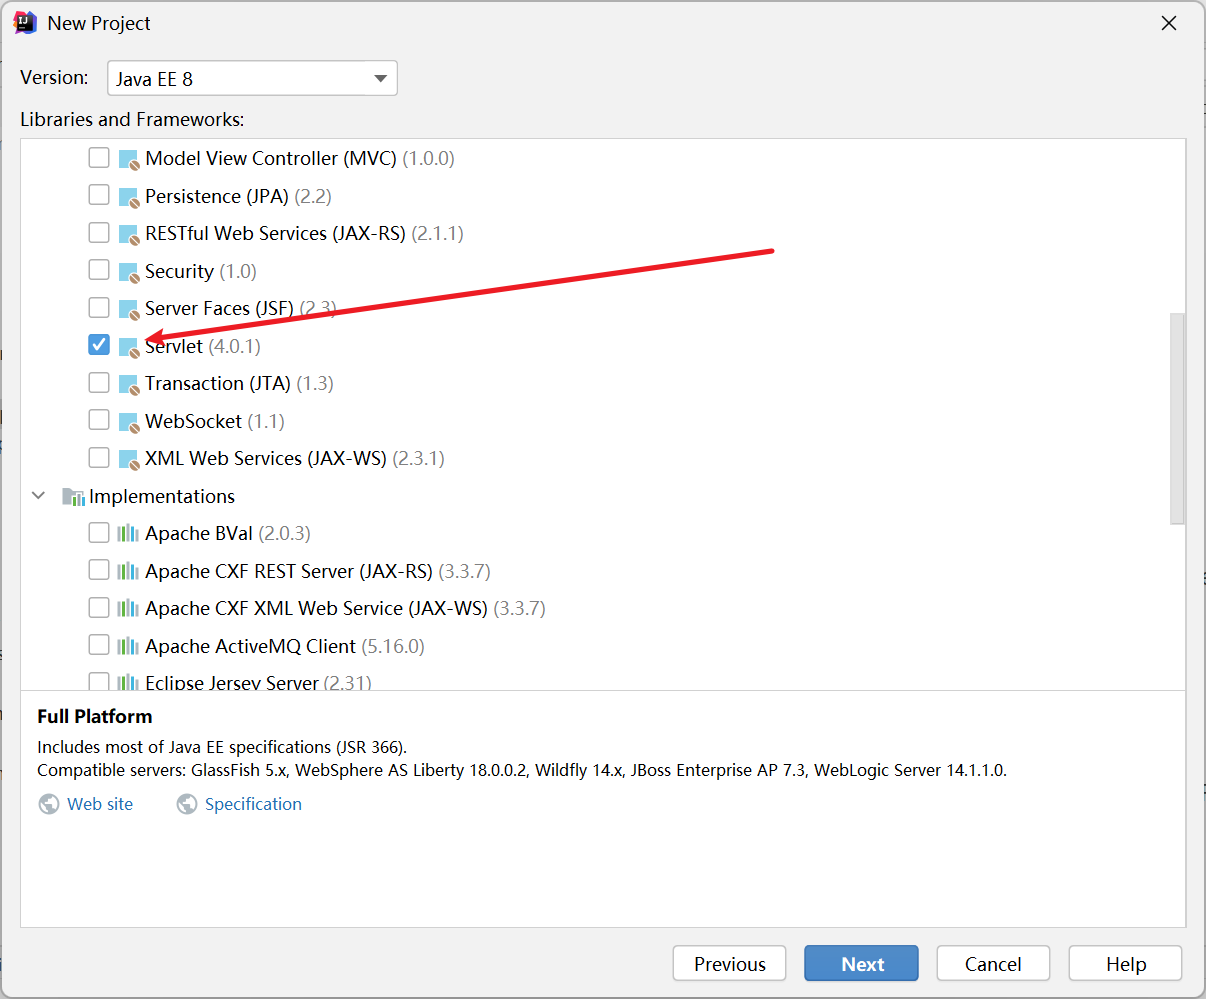
Task: Enable the Security (1.0) checkbox
Action: pos(99,270)
